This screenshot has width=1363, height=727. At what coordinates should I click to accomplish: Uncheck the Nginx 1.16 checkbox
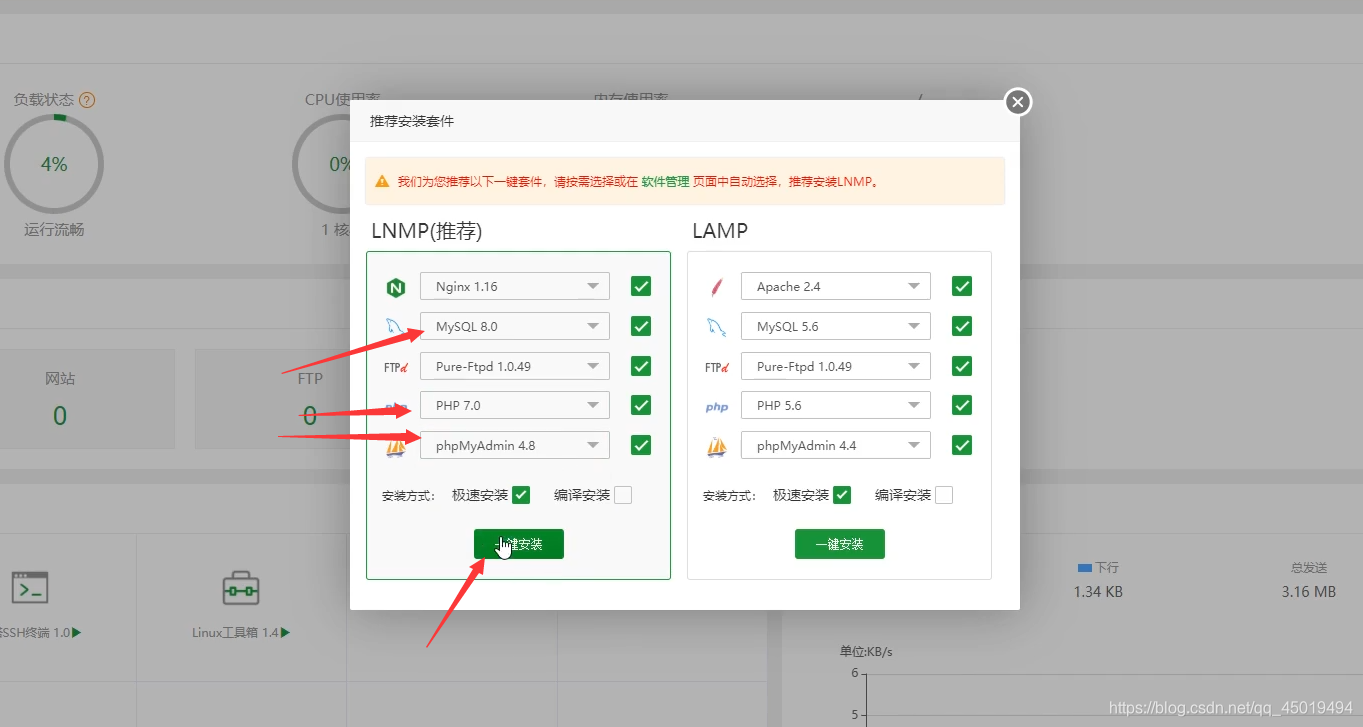click(x=640, y=286)
